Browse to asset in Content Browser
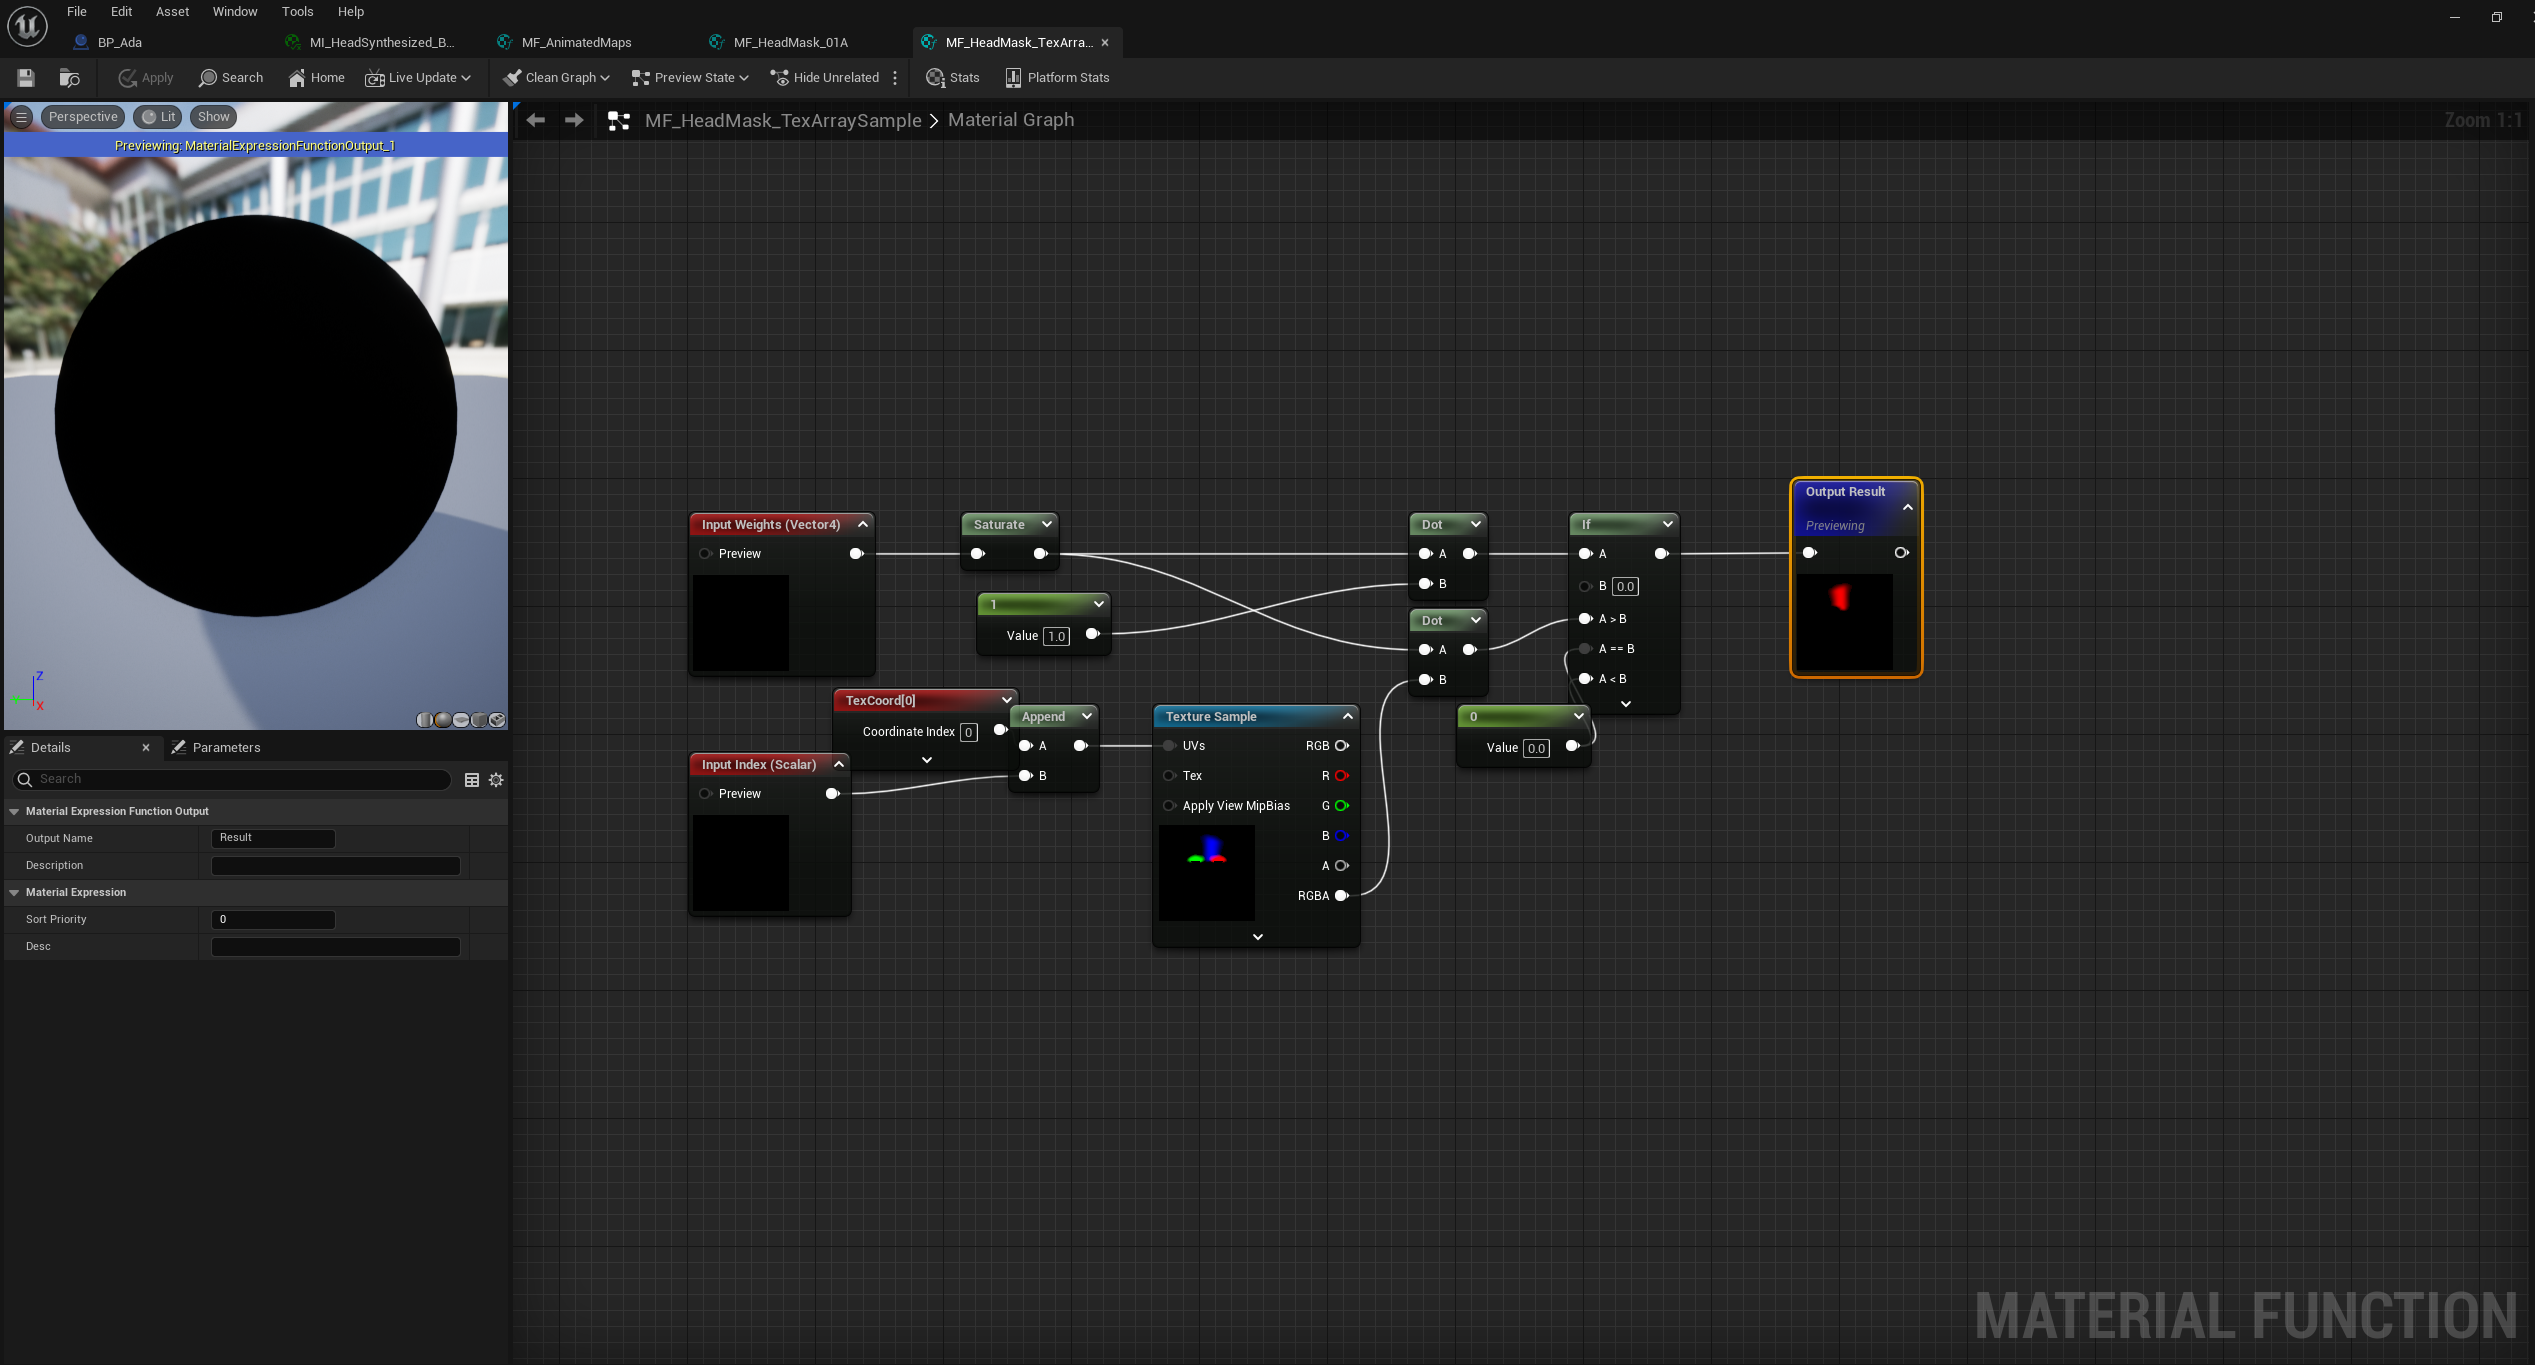Viewport: 2535px width, 1365px height. coord(68,78)
